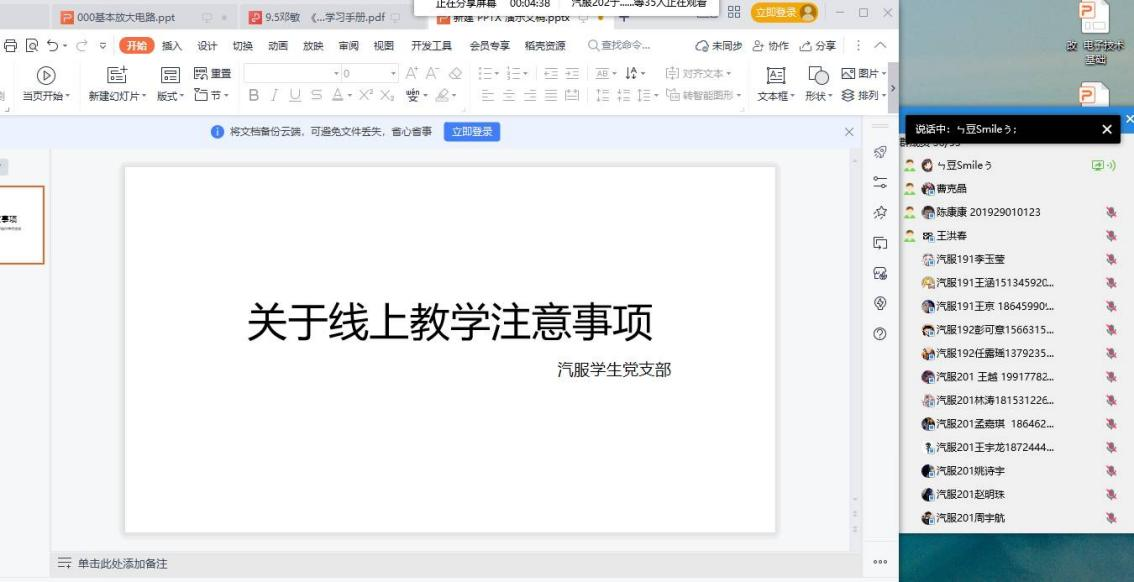The width and height of the screenshot is (1134, 582).
Task: Click the undo arrow in quick access toolbar
Action: coord(53,46)
